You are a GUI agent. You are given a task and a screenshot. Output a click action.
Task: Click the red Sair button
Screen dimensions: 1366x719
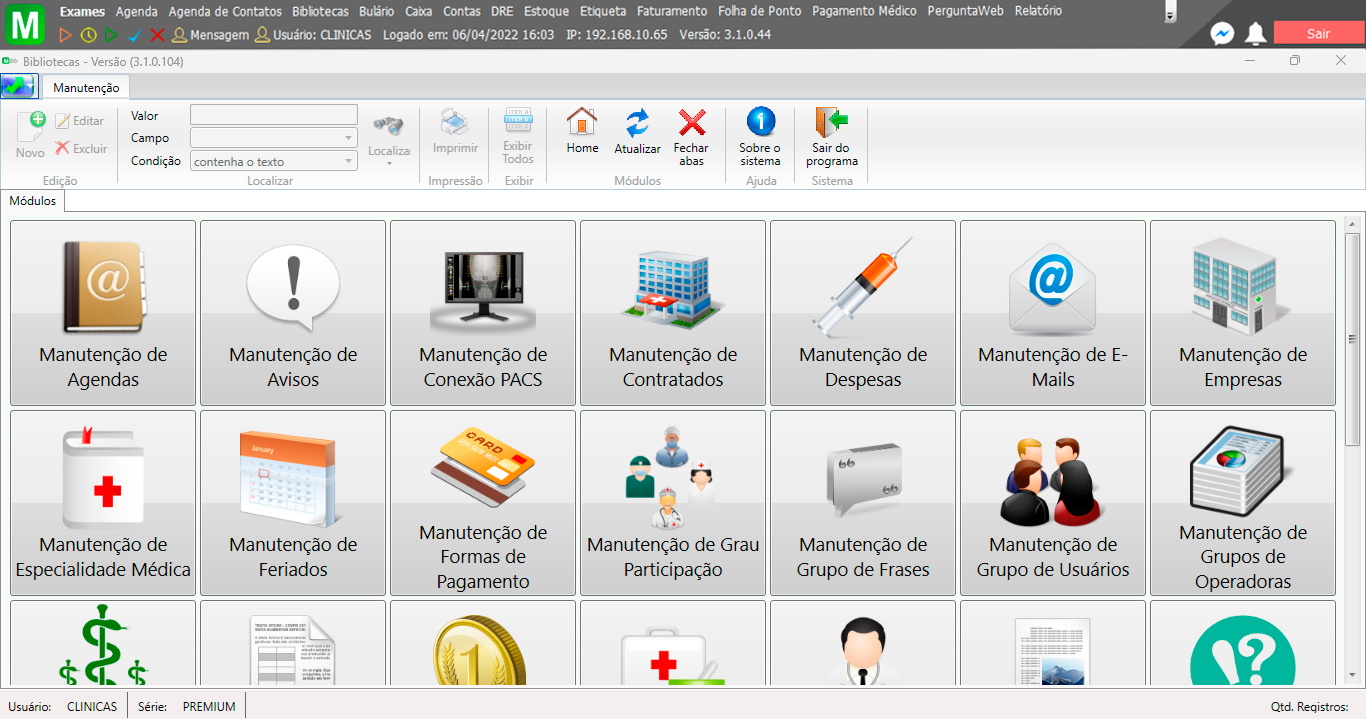tap(1318, 32)
